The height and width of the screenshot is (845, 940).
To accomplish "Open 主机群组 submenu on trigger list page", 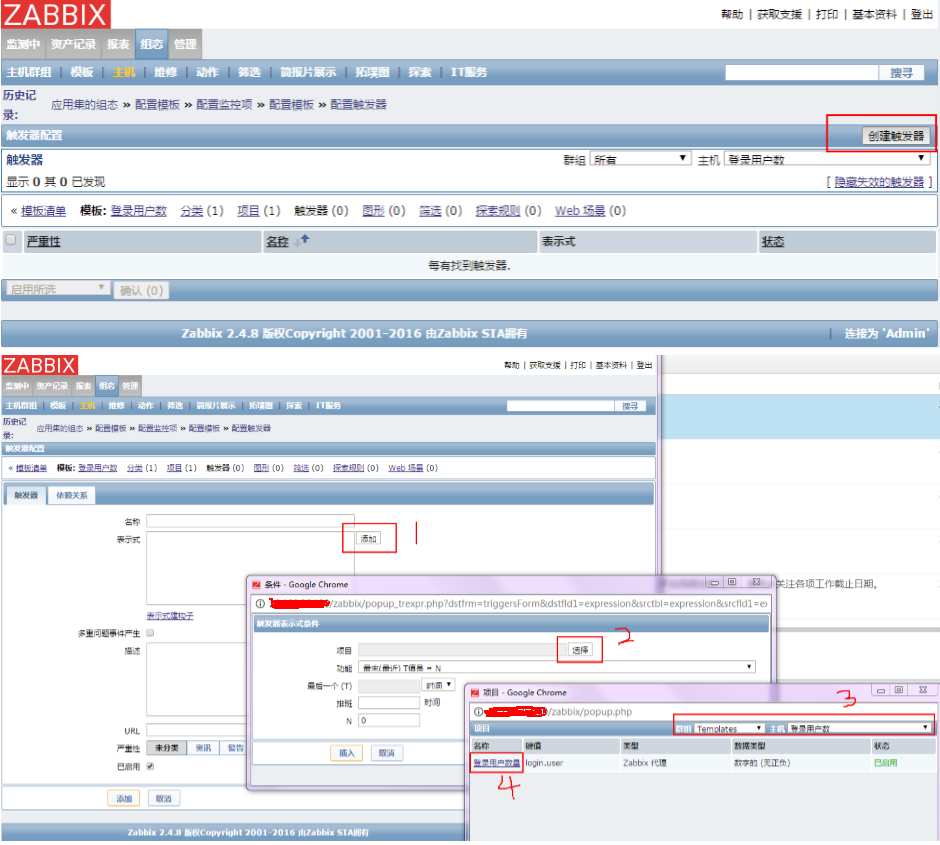I will click(x=28, y=73).
